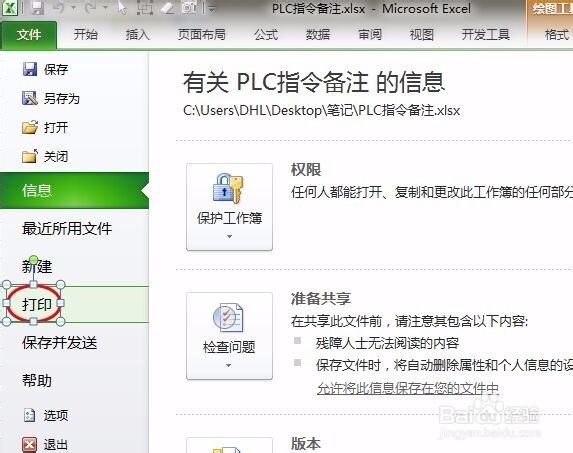Open the Redo history dropdown arrow
The width and height of the screenshot is (573, 453).
[105, 8]
